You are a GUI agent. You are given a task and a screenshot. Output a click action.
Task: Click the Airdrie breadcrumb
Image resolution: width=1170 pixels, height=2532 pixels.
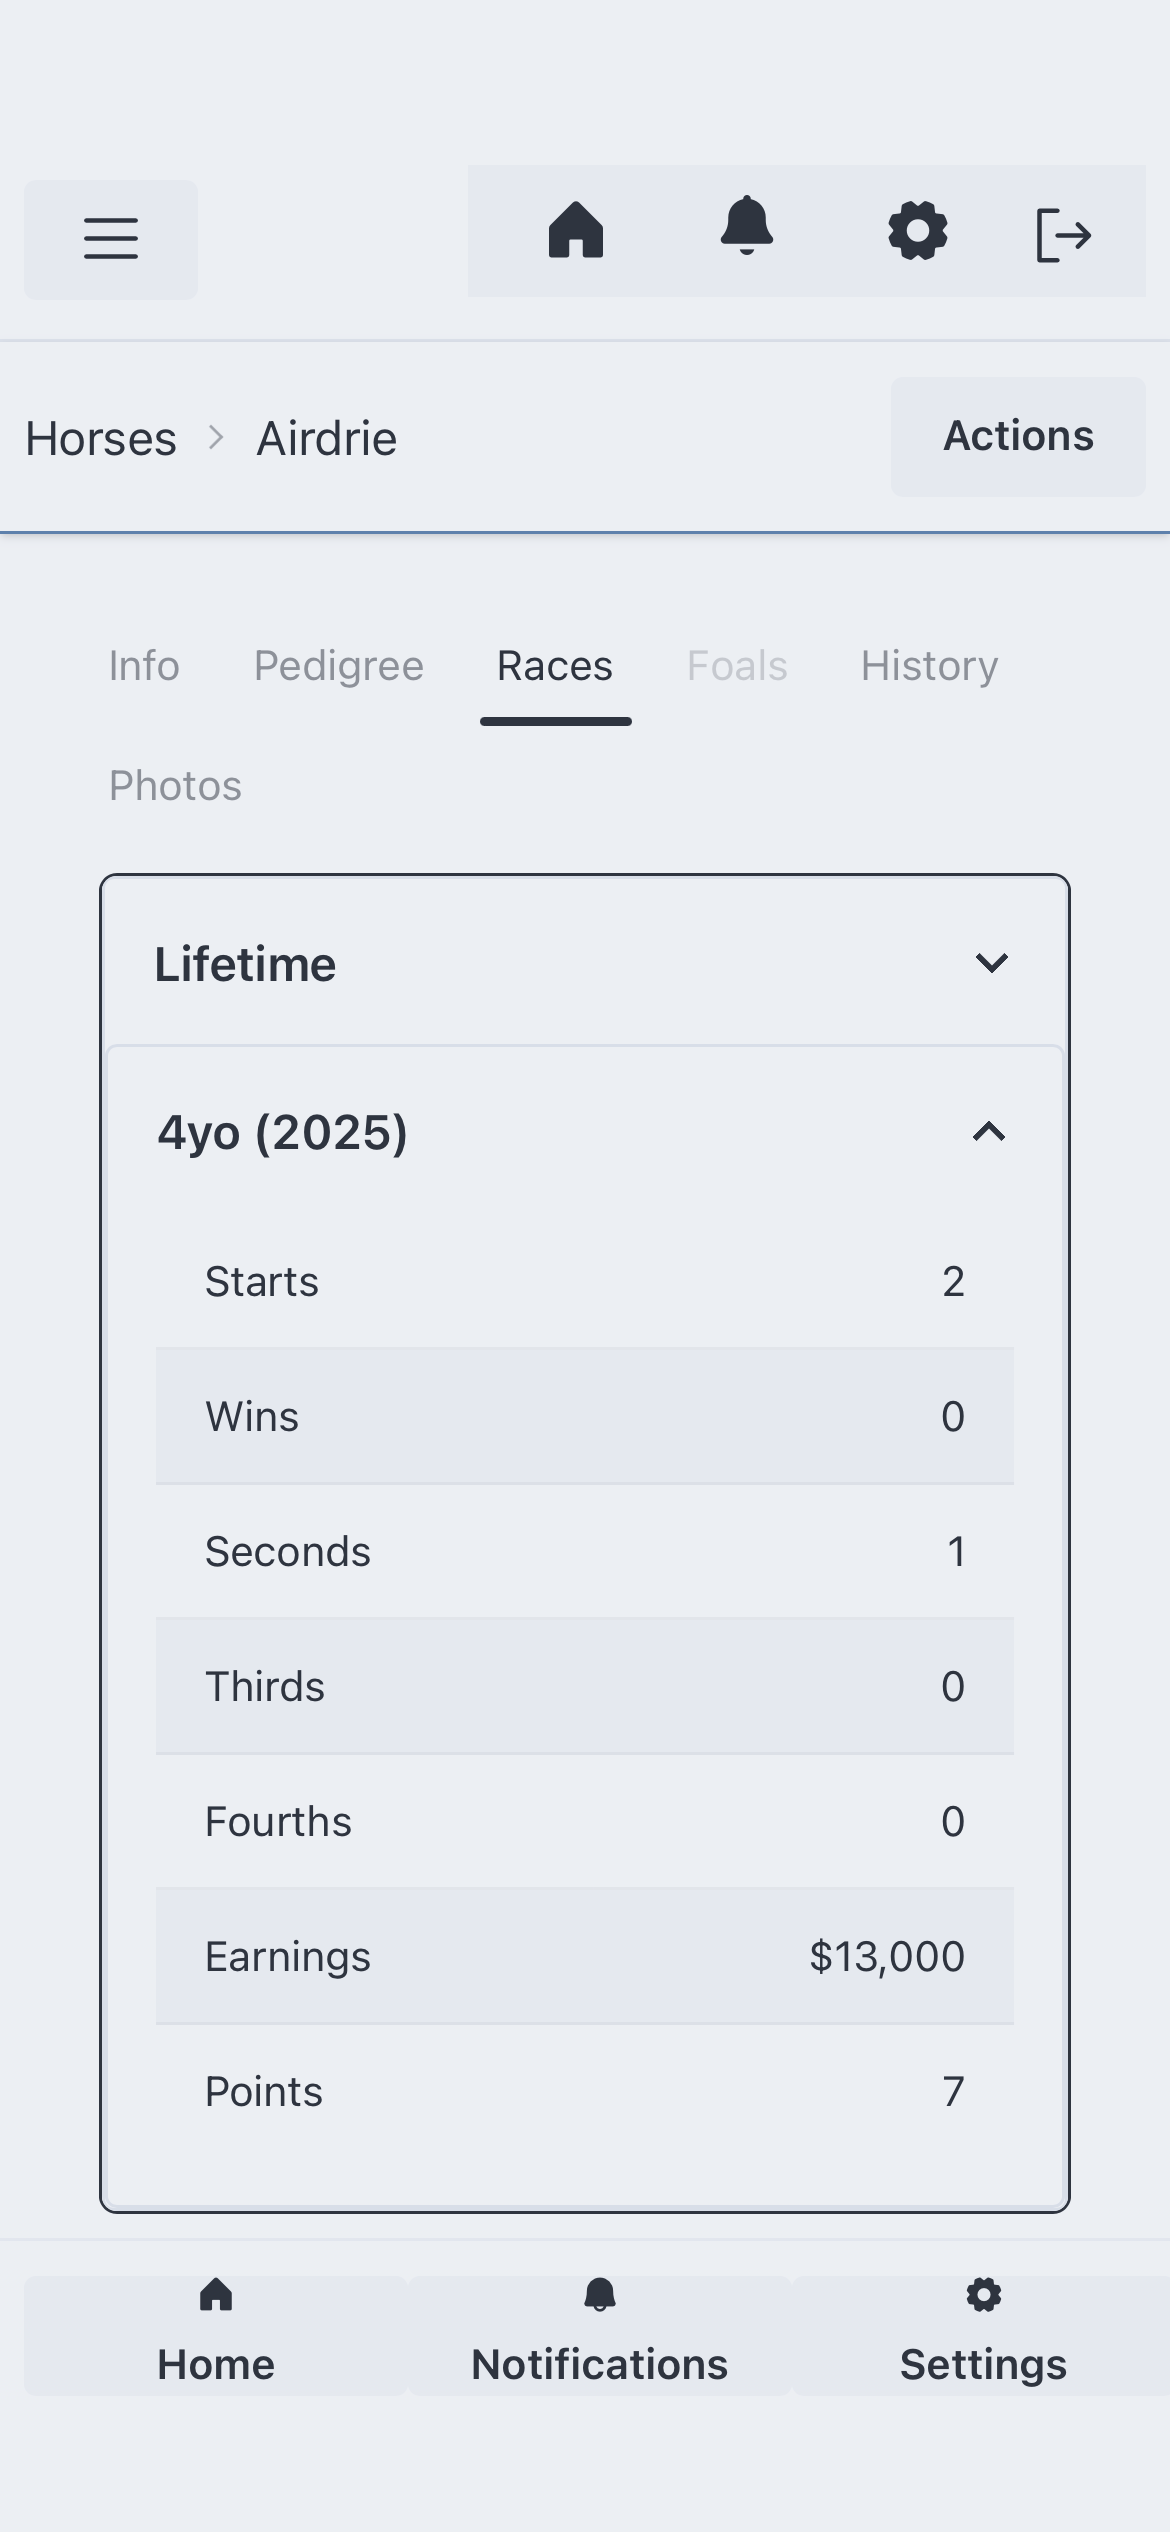coord(327,439)
